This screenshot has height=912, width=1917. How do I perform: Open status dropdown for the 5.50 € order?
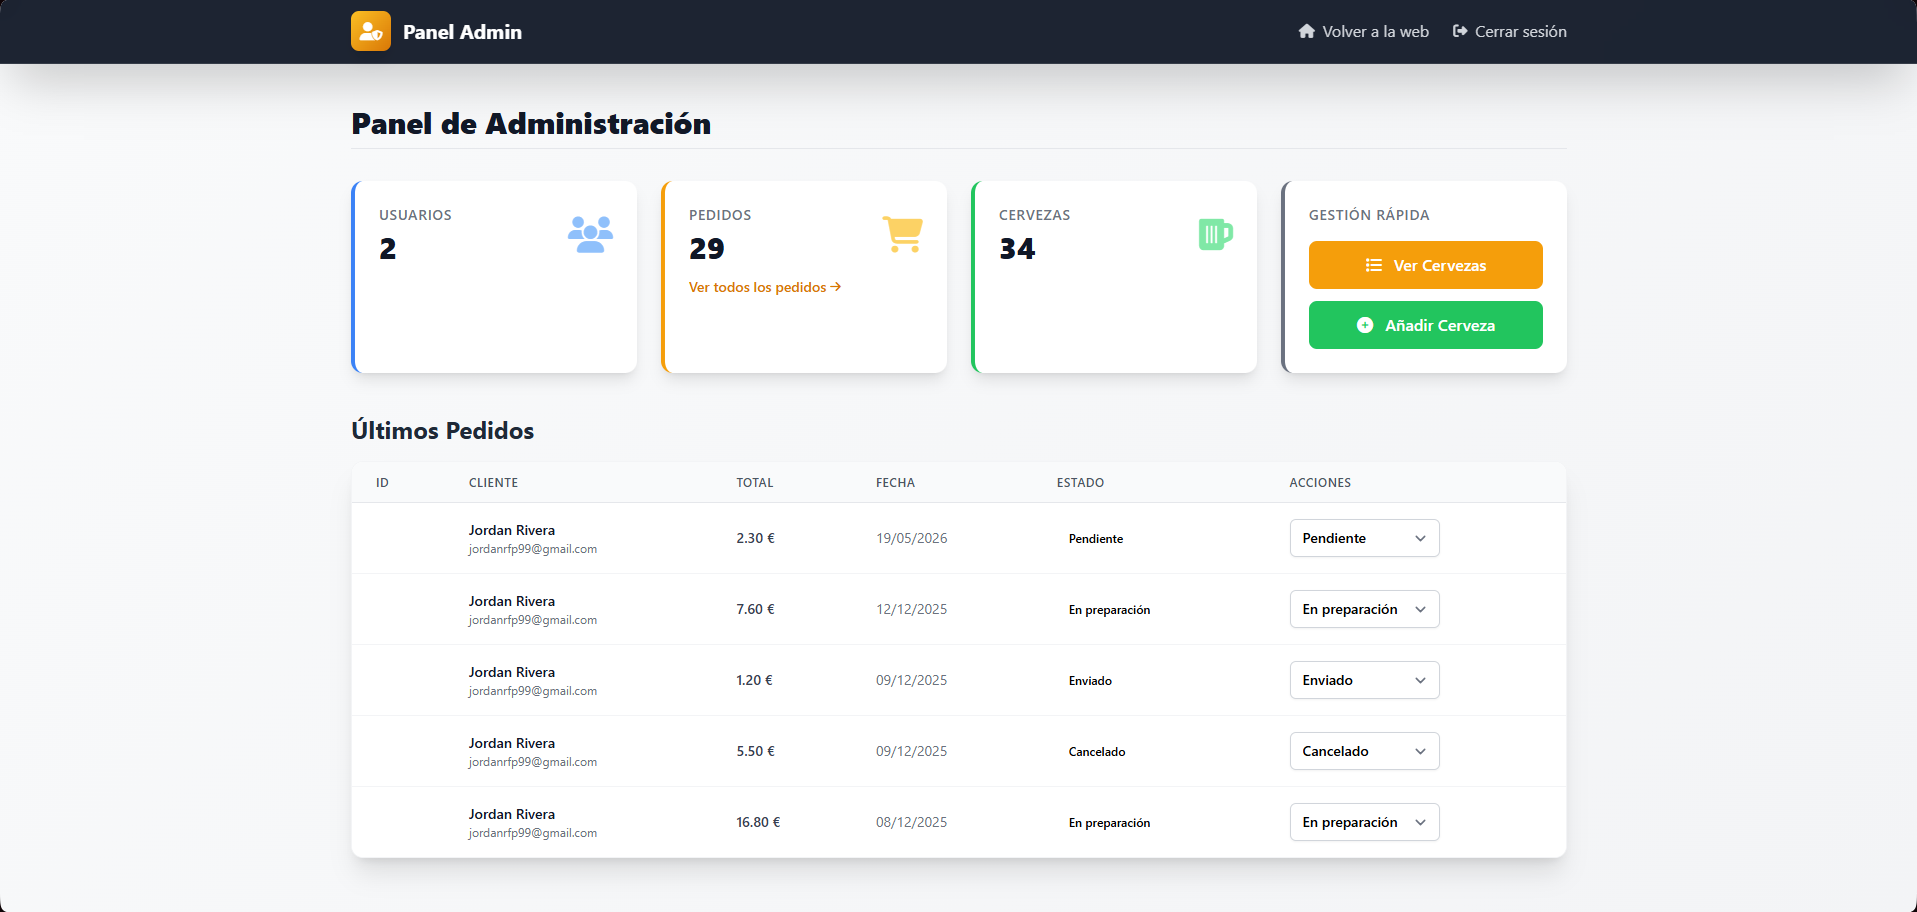1364,751
